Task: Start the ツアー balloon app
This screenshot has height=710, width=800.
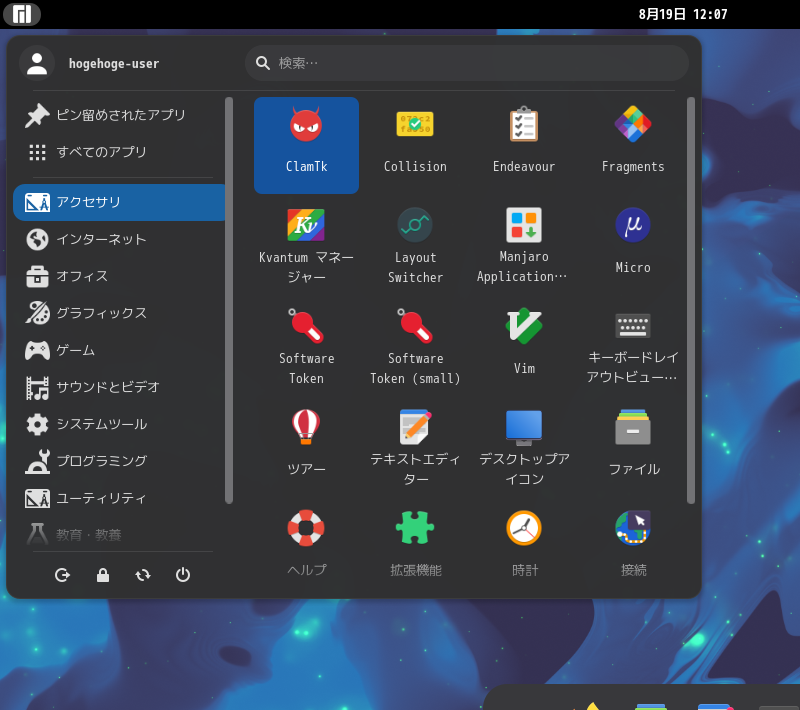Action: click(x=306, y=448)
